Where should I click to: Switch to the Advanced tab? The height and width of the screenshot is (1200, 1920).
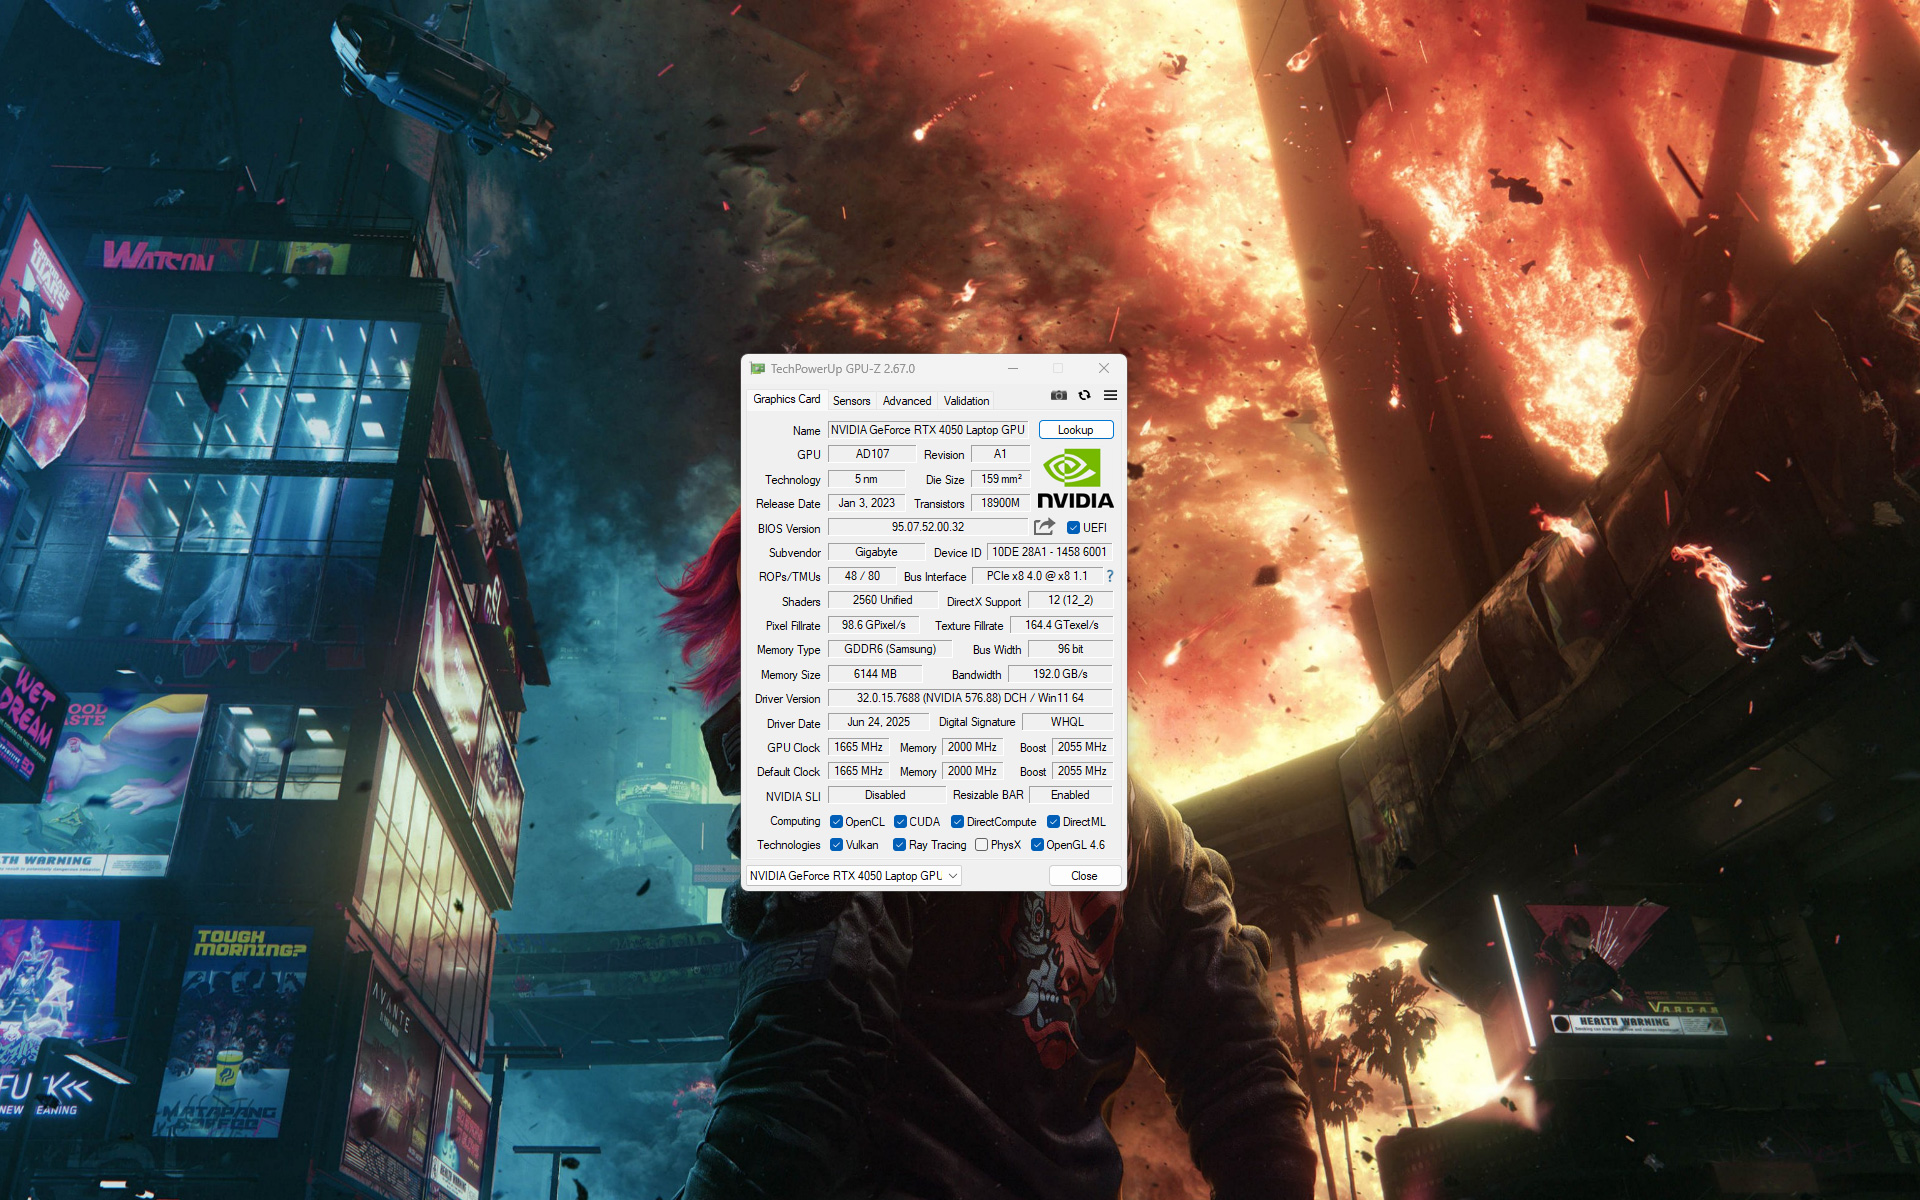click(906, 401)
